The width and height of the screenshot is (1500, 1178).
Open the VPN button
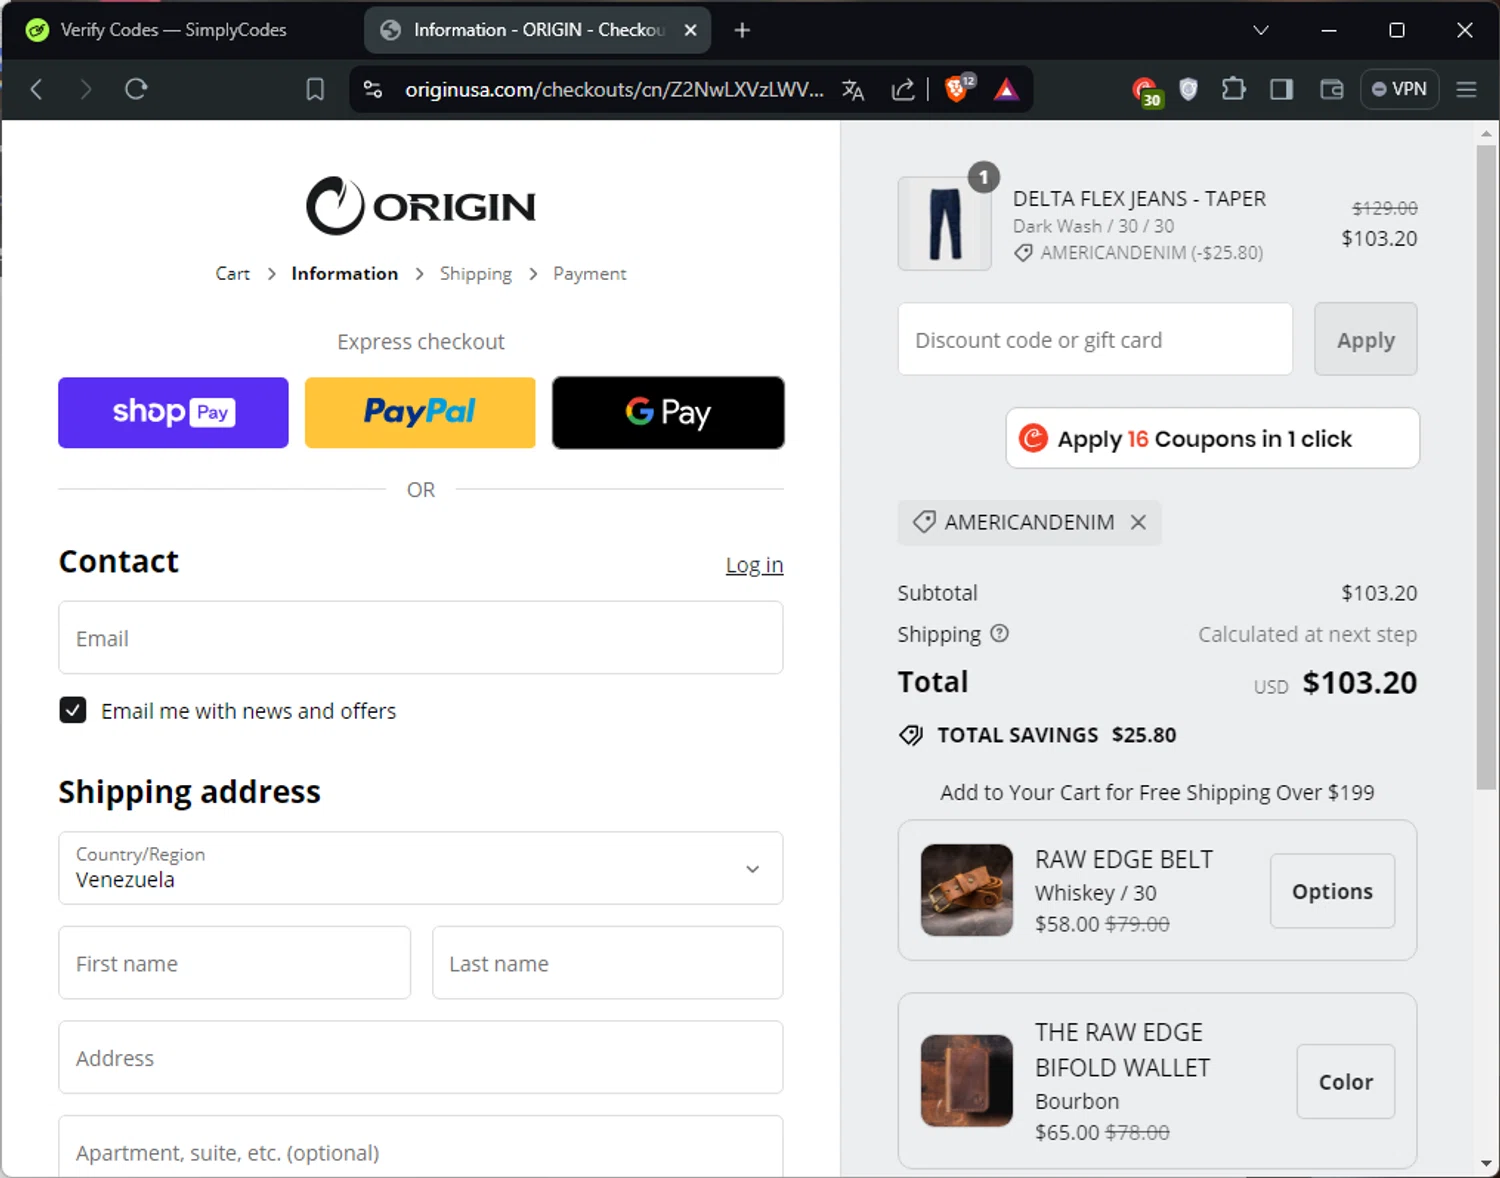click(x=1399, y=89)
